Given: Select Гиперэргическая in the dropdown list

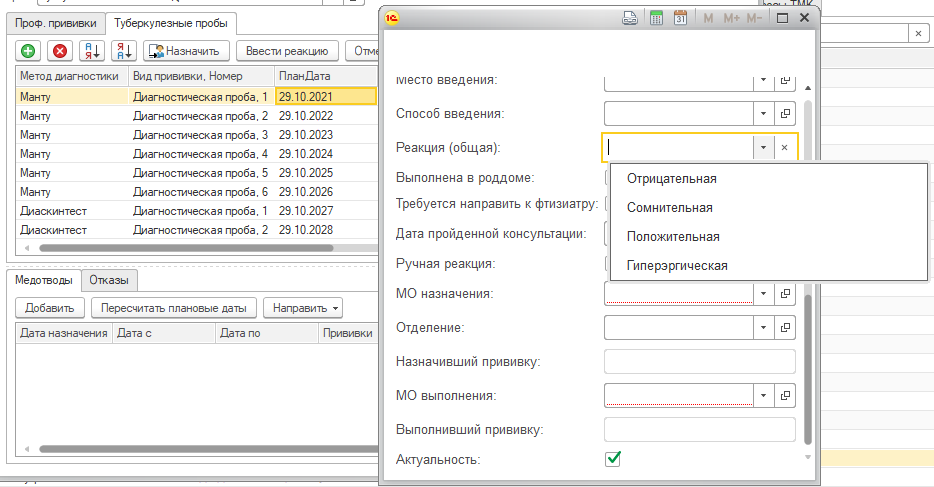Looking at the screenshot, I should [677, 266].
